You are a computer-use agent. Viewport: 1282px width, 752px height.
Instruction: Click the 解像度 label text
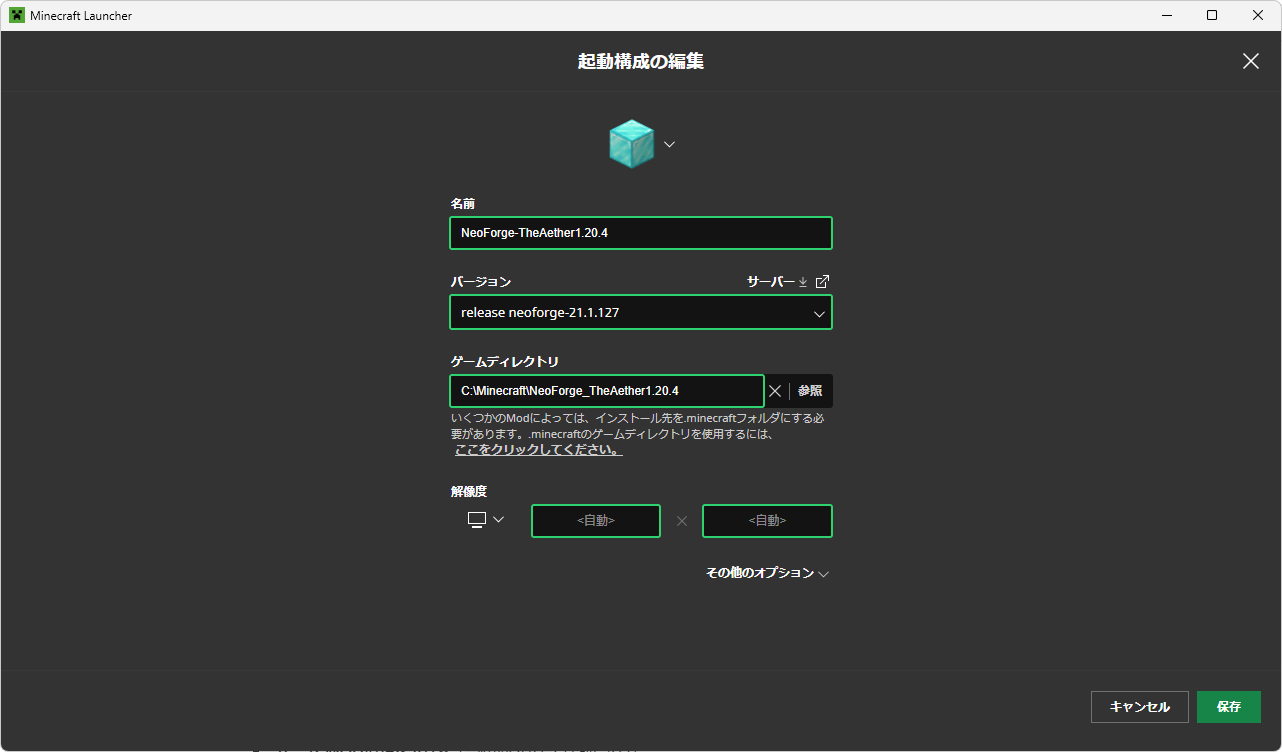pyautogui.click(x=469, y=491)
